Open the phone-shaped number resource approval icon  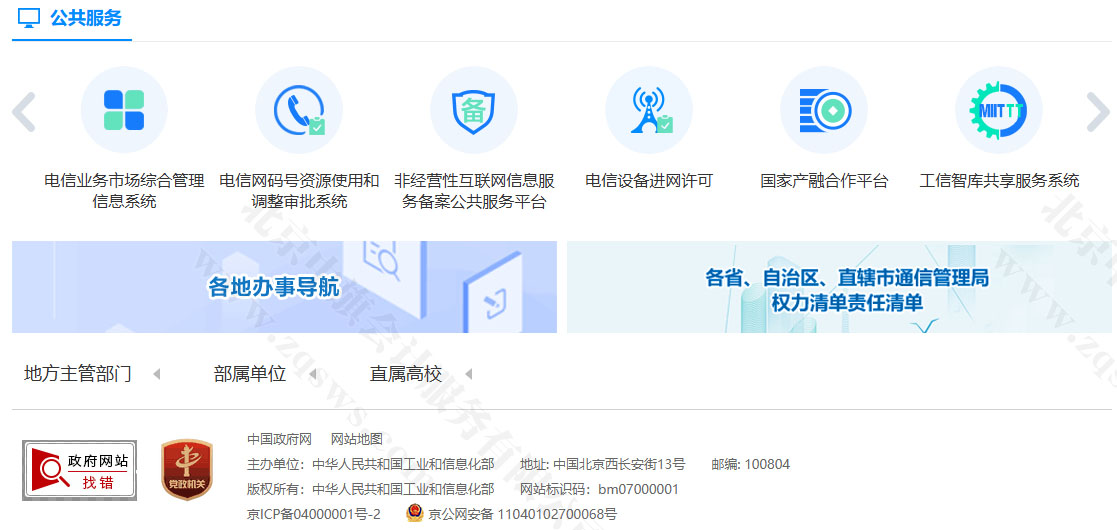click(x=299, y=110)
